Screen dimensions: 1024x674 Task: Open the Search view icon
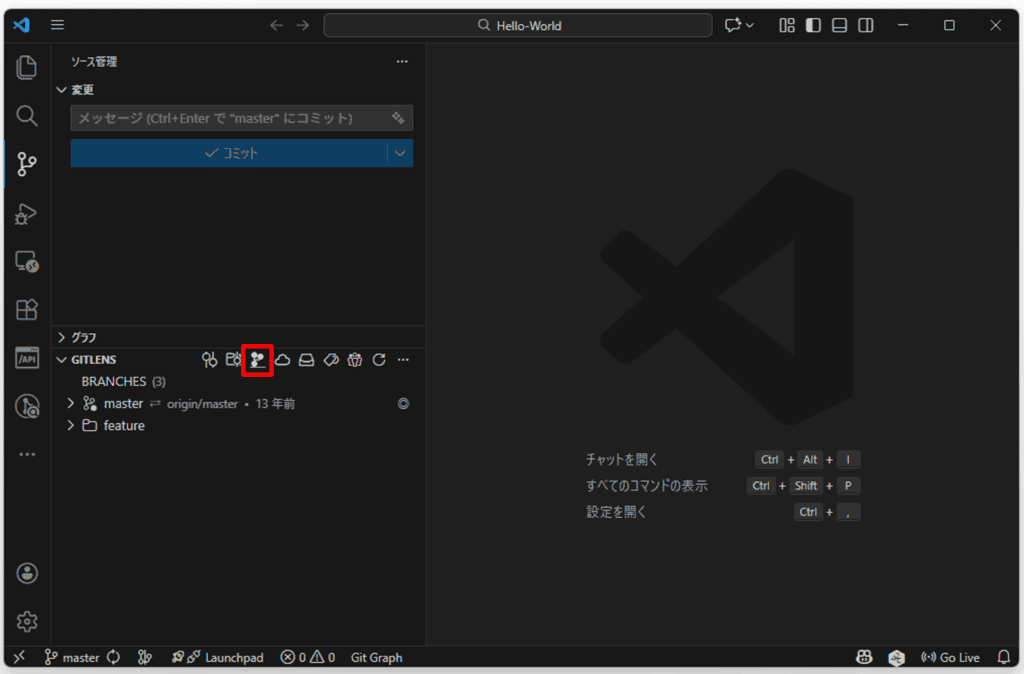[26, 116]
